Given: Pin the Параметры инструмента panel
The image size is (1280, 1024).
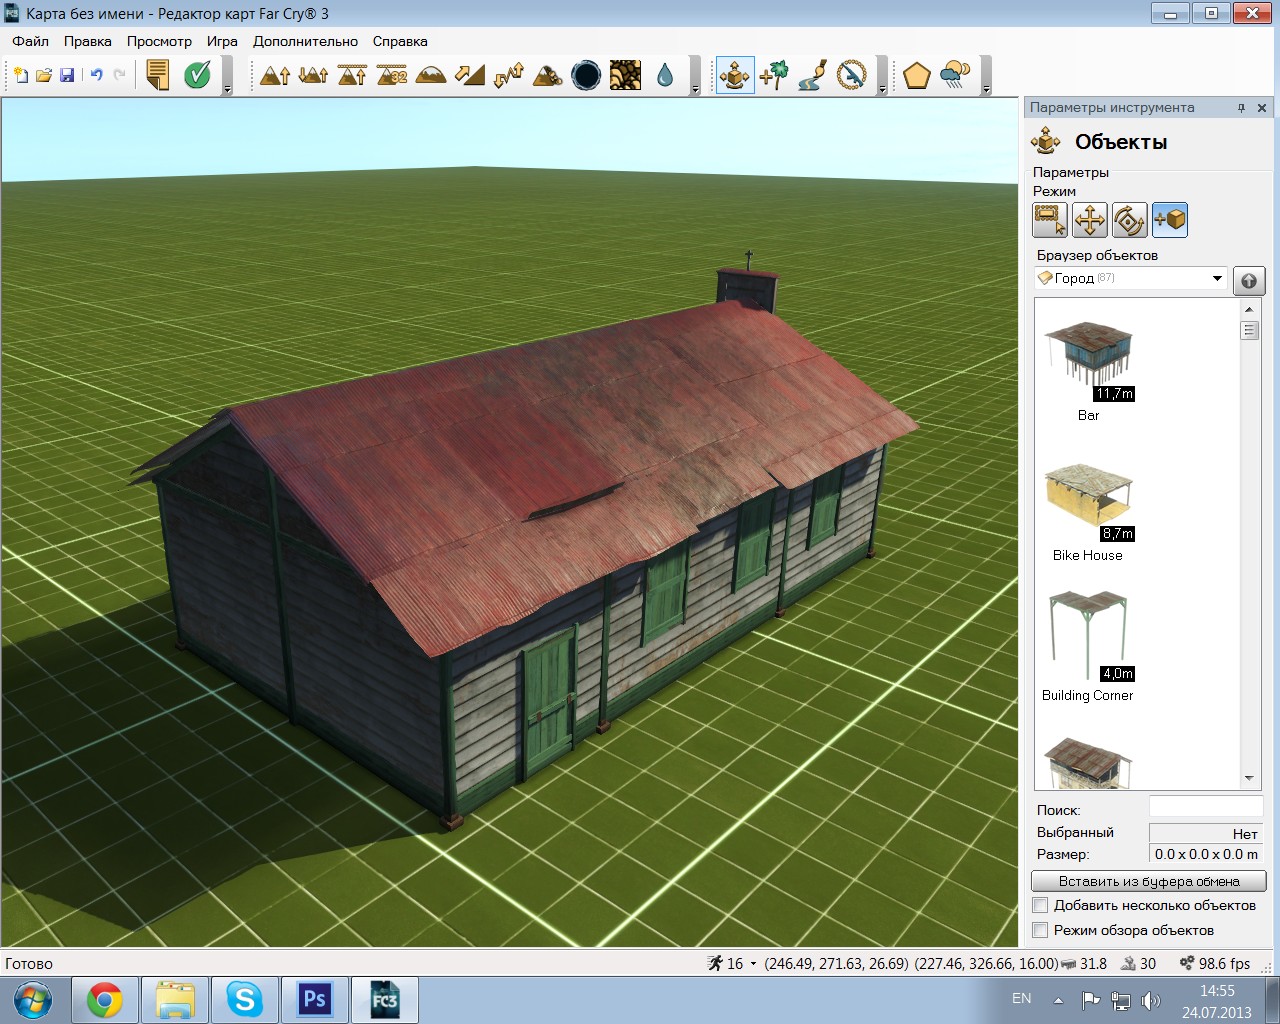Looking at the screenshot, I should 1241,108.
